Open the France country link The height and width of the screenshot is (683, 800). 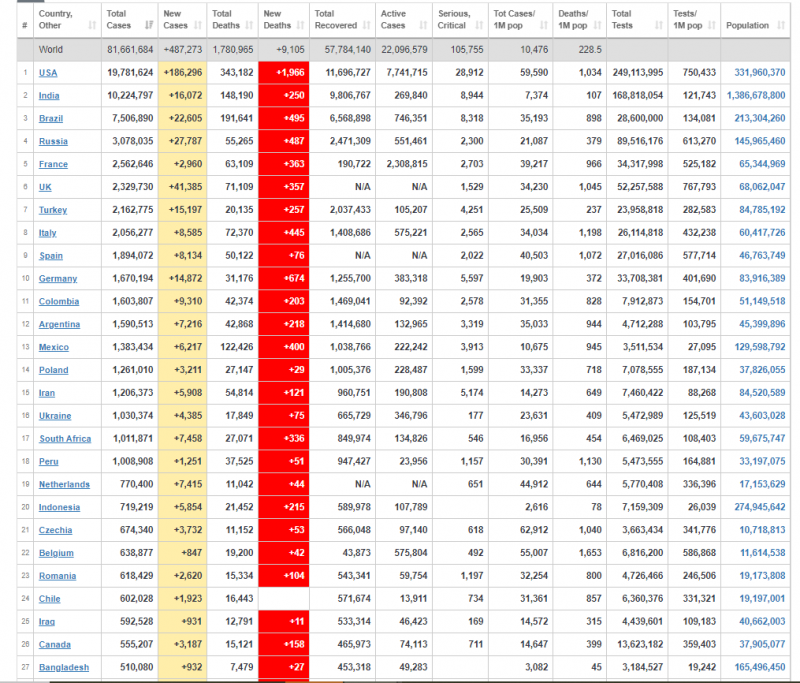53,164
